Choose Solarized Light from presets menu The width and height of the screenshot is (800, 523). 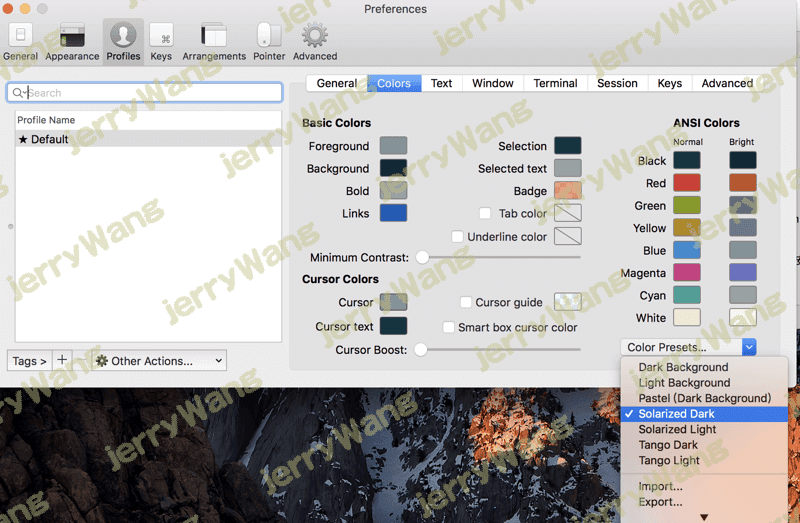677,429
